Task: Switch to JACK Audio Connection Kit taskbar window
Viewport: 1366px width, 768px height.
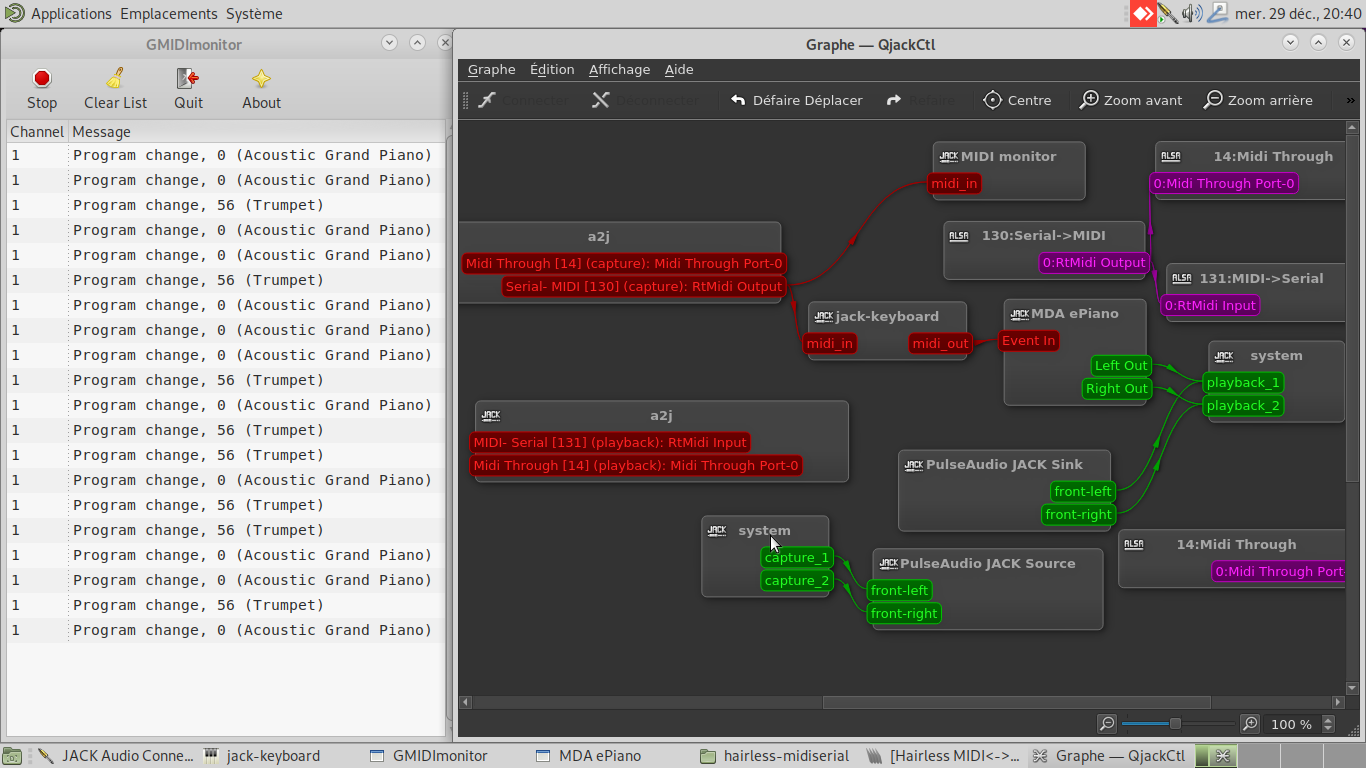Action: (115, 756)
